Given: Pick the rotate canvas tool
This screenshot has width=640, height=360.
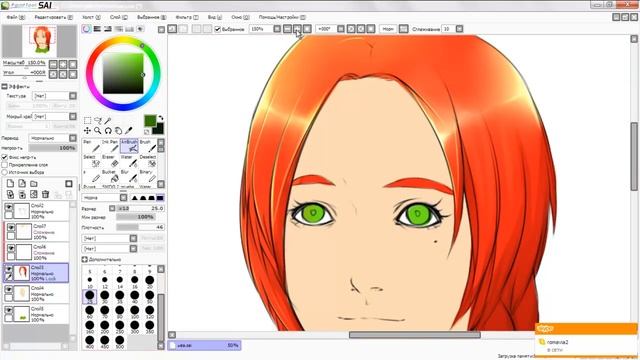Looking at the screenshot, I should click(x=108, y=131).
